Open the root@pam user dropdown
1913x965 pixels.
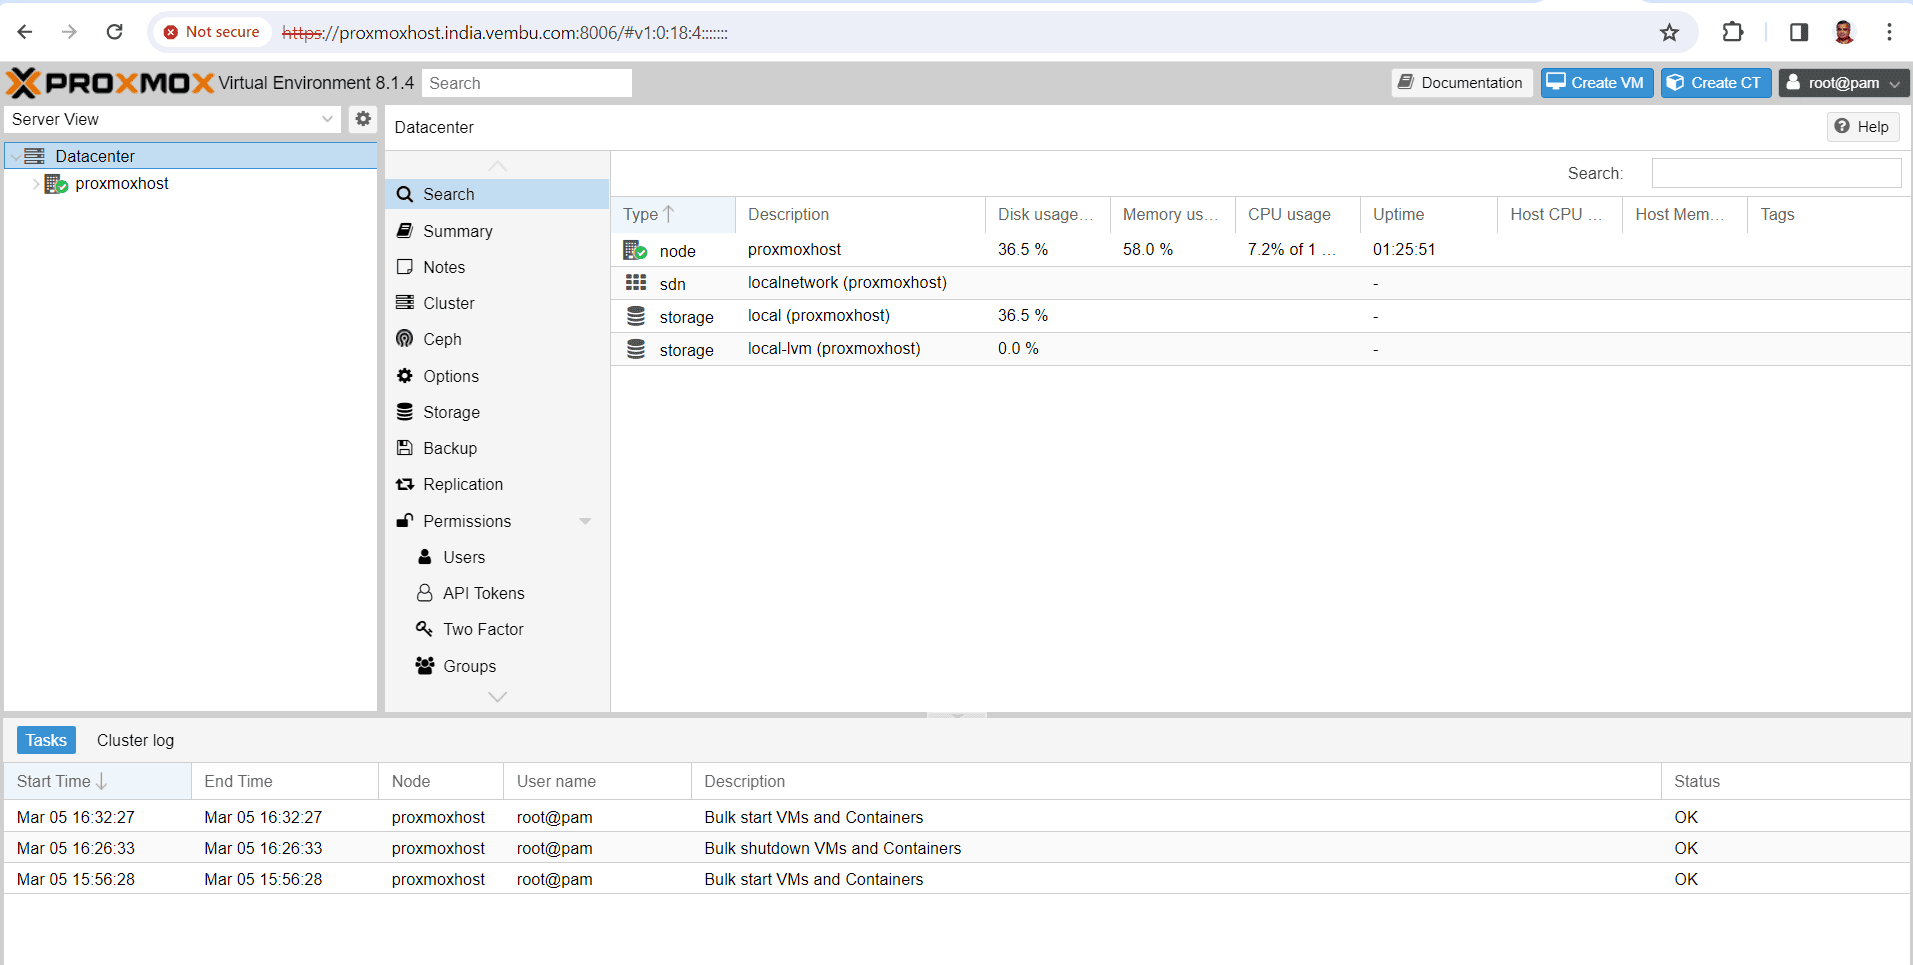click(1844, 83)
